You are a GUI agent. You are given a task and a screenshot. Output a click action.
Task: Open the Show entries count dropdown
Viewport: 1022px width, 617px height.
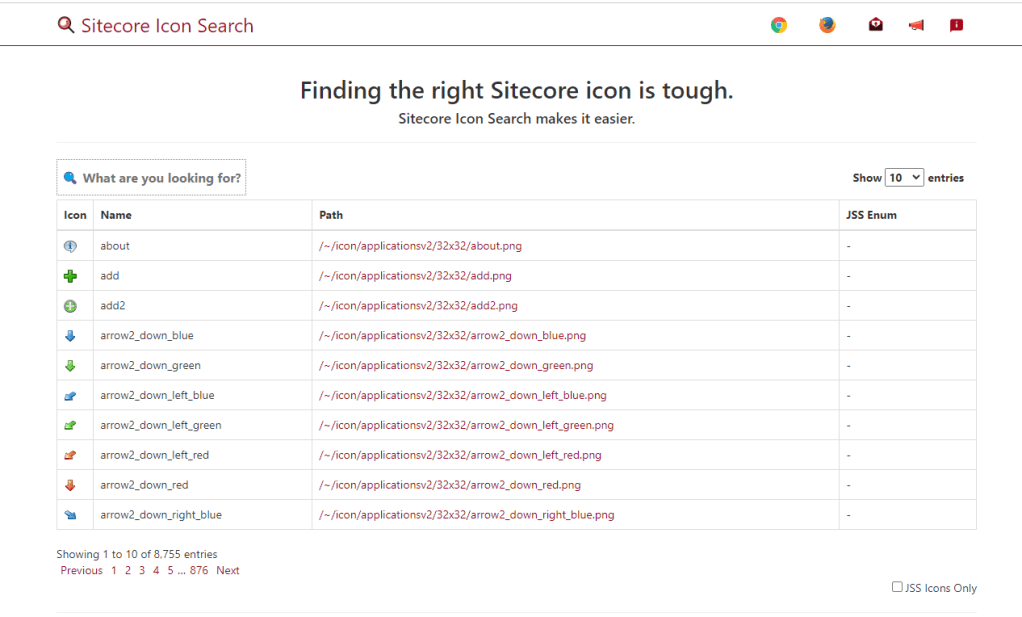click(x=904, y=178)
